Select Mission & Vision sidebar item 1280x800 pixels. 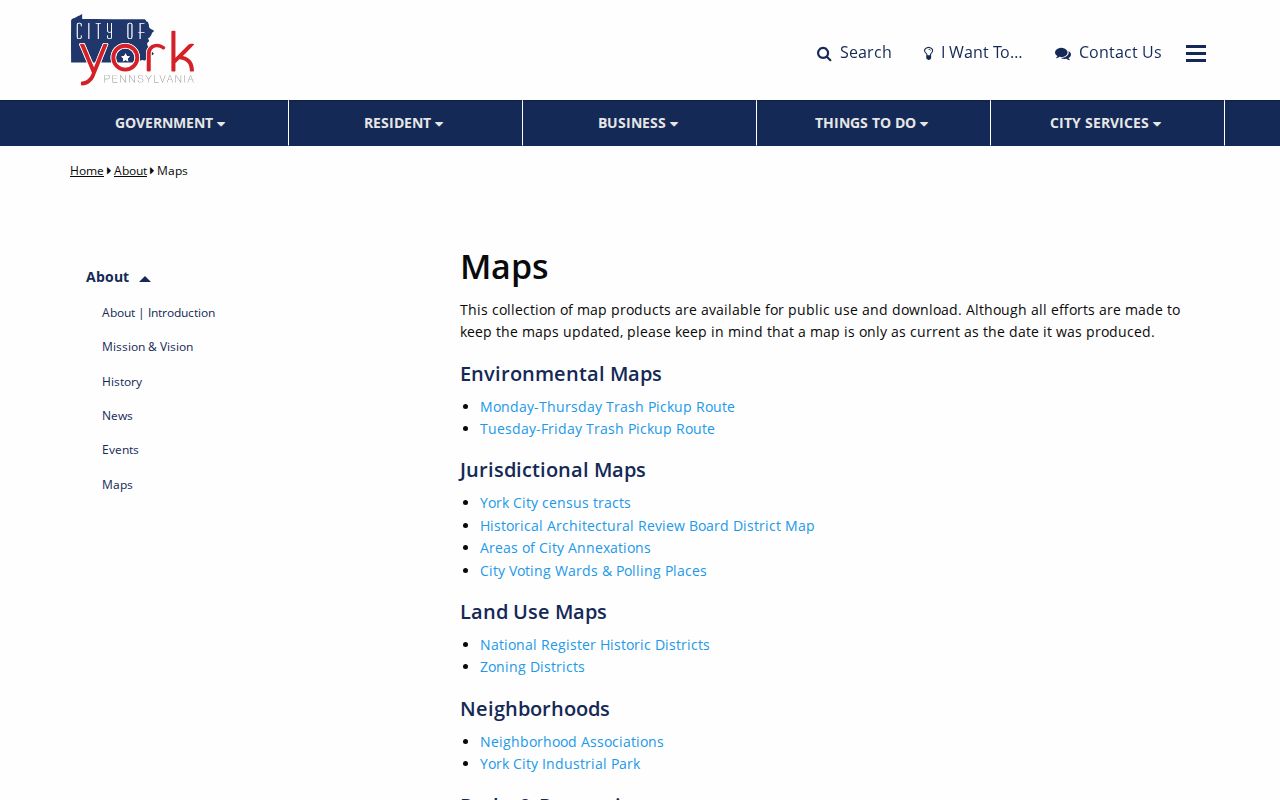pos(147,347)
